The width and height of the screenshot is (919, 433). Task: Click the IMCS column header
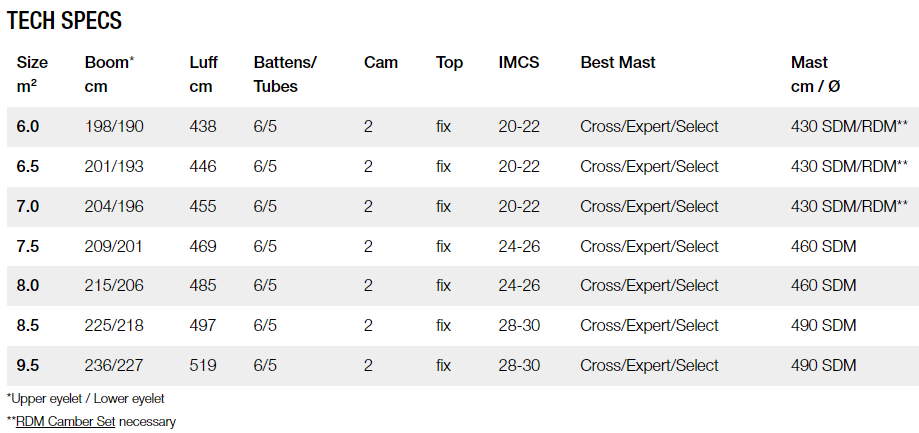tap(519, 62)
